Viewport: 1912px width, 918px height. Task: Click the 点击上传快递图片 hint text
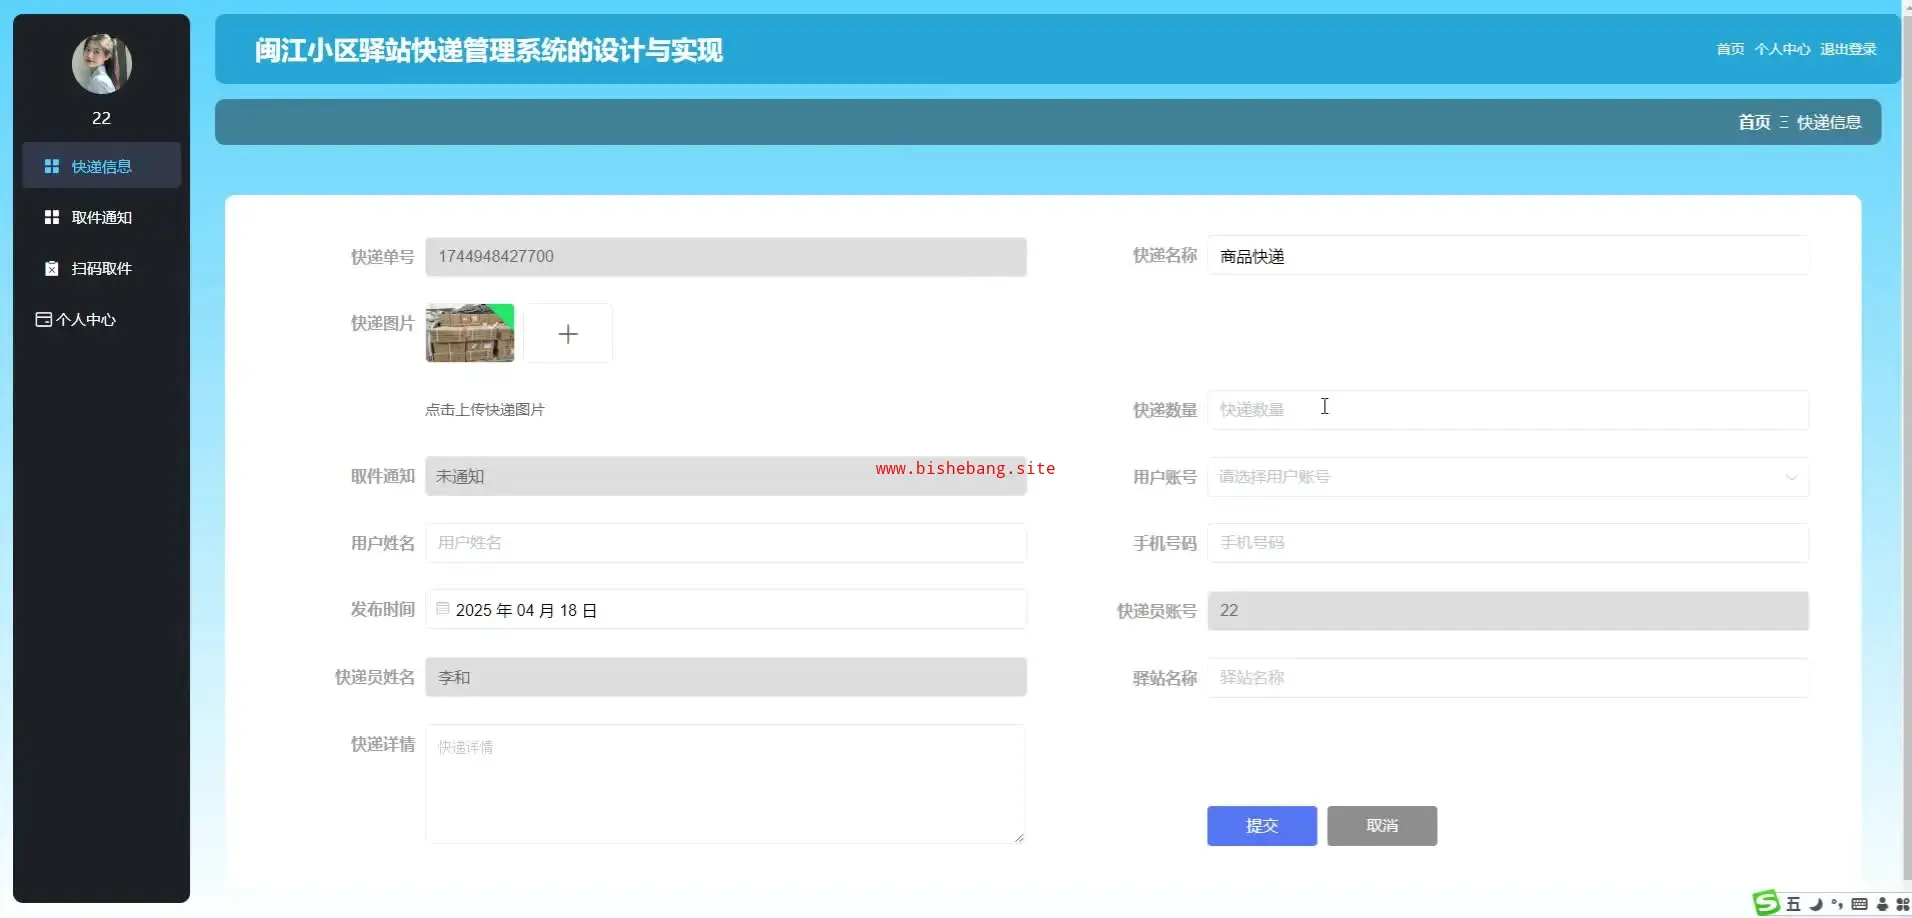pos(485,410)
